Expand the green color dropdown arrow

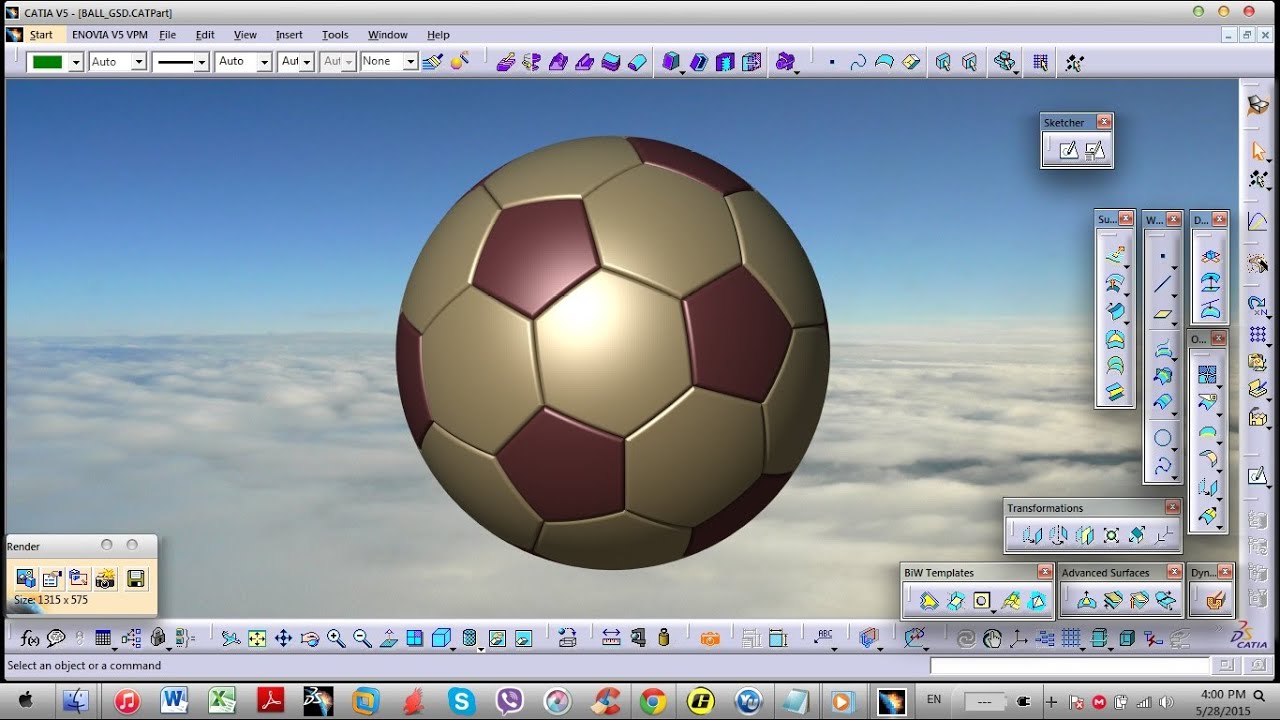(x=75, y=62)
